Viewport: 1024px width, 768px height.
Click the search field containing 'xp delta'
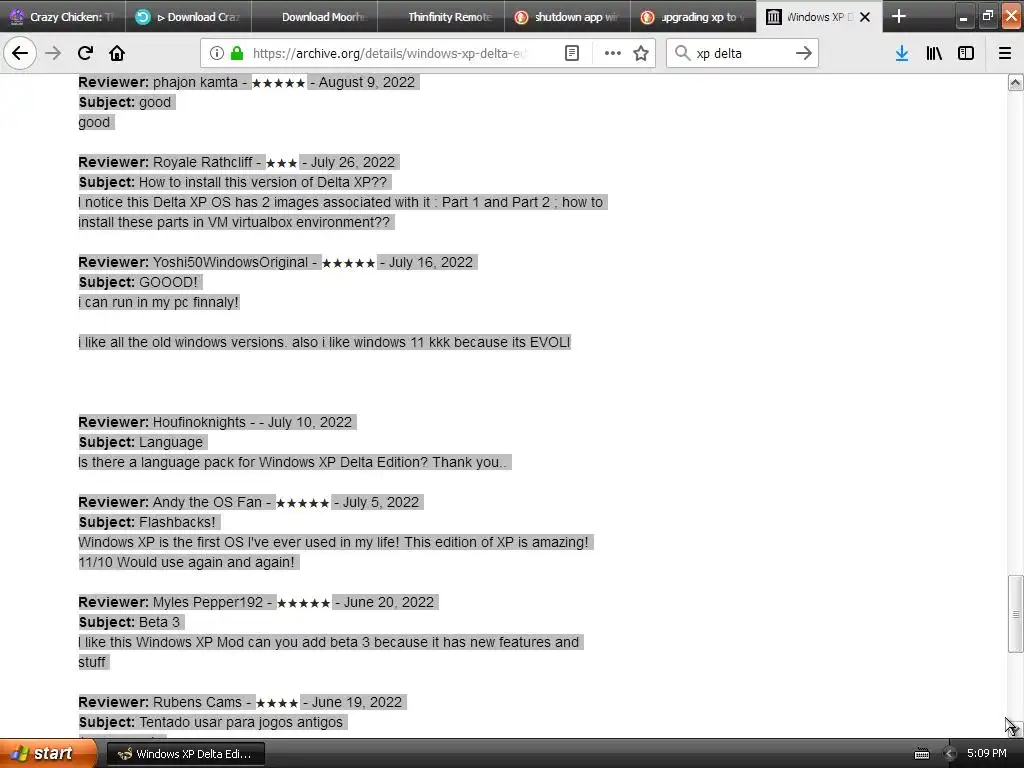coord(742,53)
